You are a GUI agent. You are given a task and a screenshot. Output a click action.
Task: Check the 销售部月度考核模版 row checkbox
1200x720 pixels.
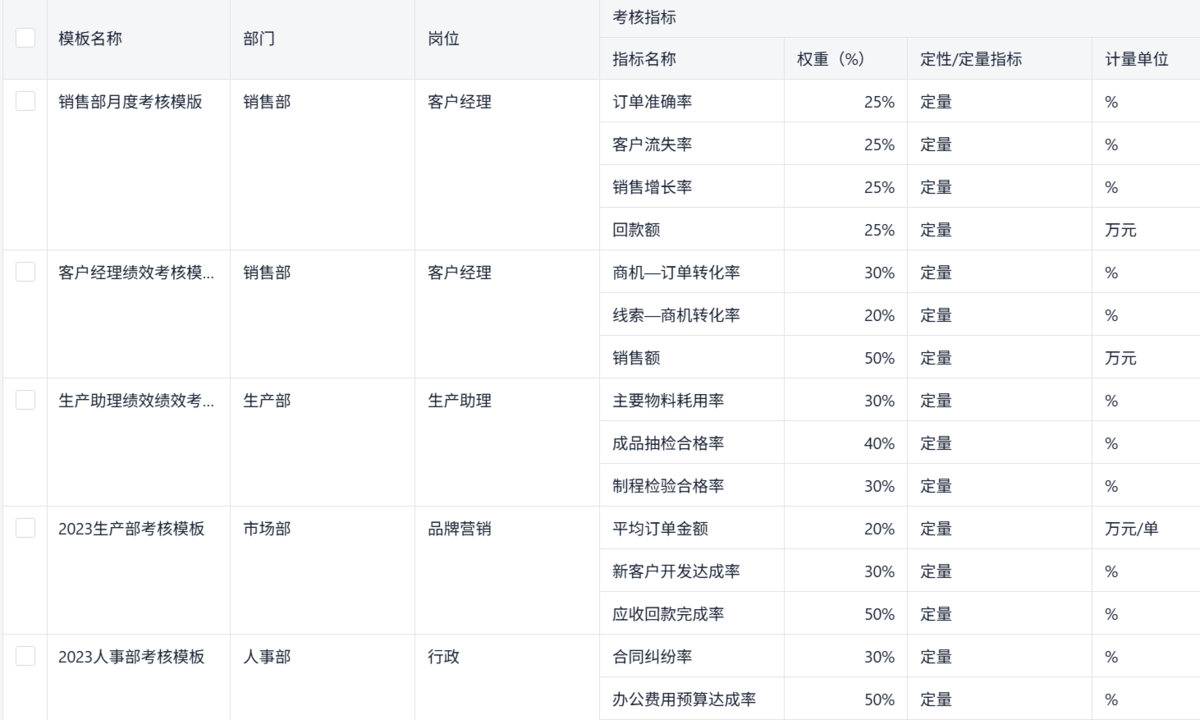(x=25, y=101)
